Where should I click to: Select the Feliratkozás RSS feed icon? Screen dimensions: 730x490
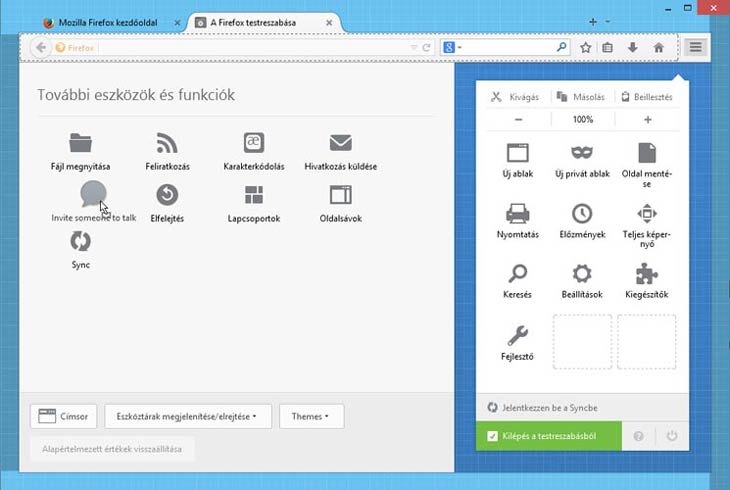pos(167,143)
